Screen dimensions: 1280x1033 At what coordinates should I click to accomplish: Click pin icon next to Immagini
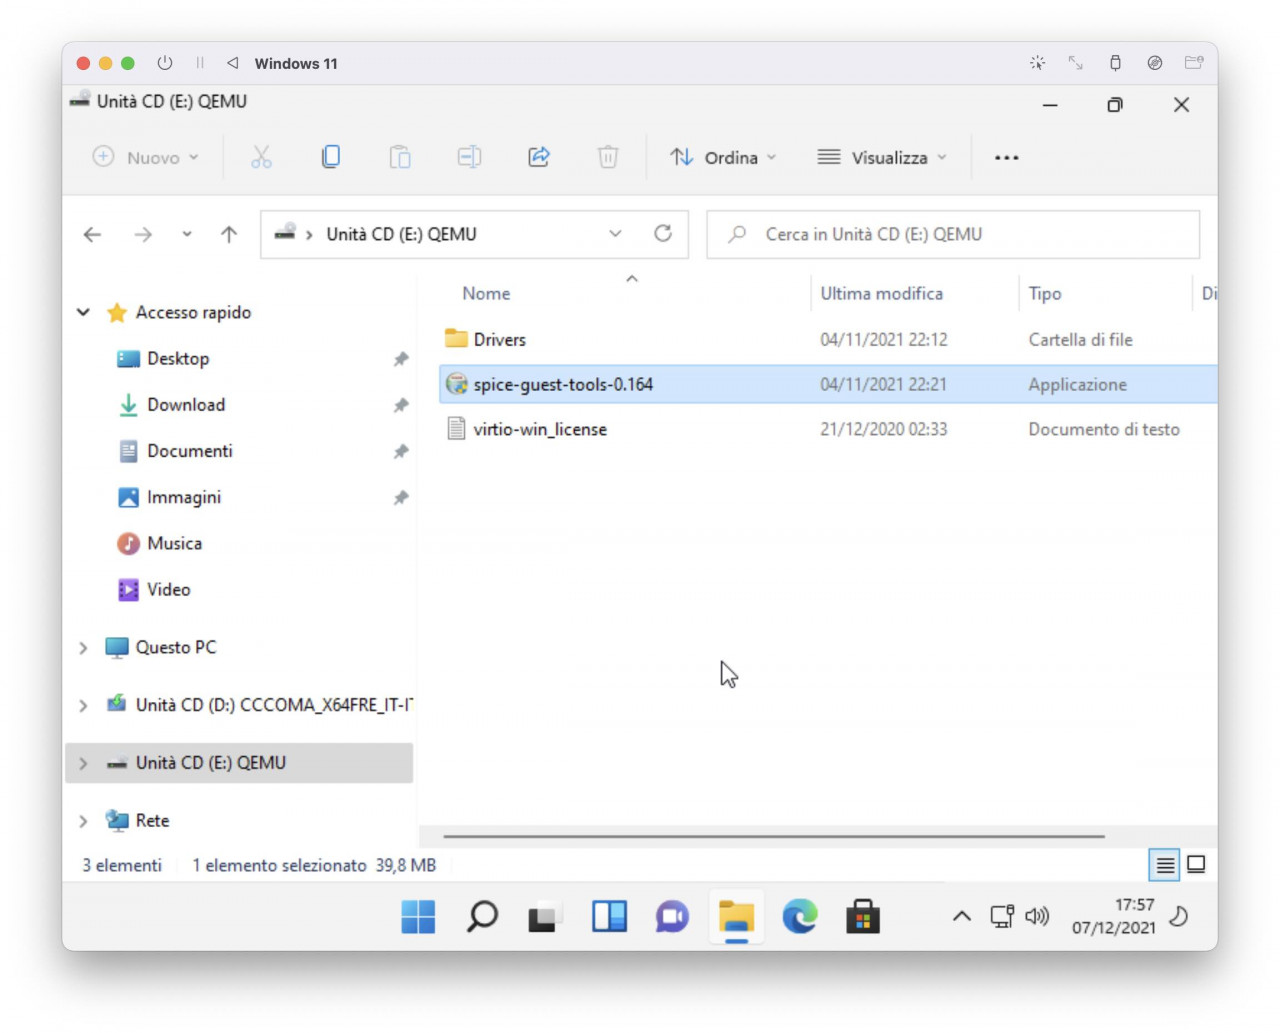tap(401, 497)
